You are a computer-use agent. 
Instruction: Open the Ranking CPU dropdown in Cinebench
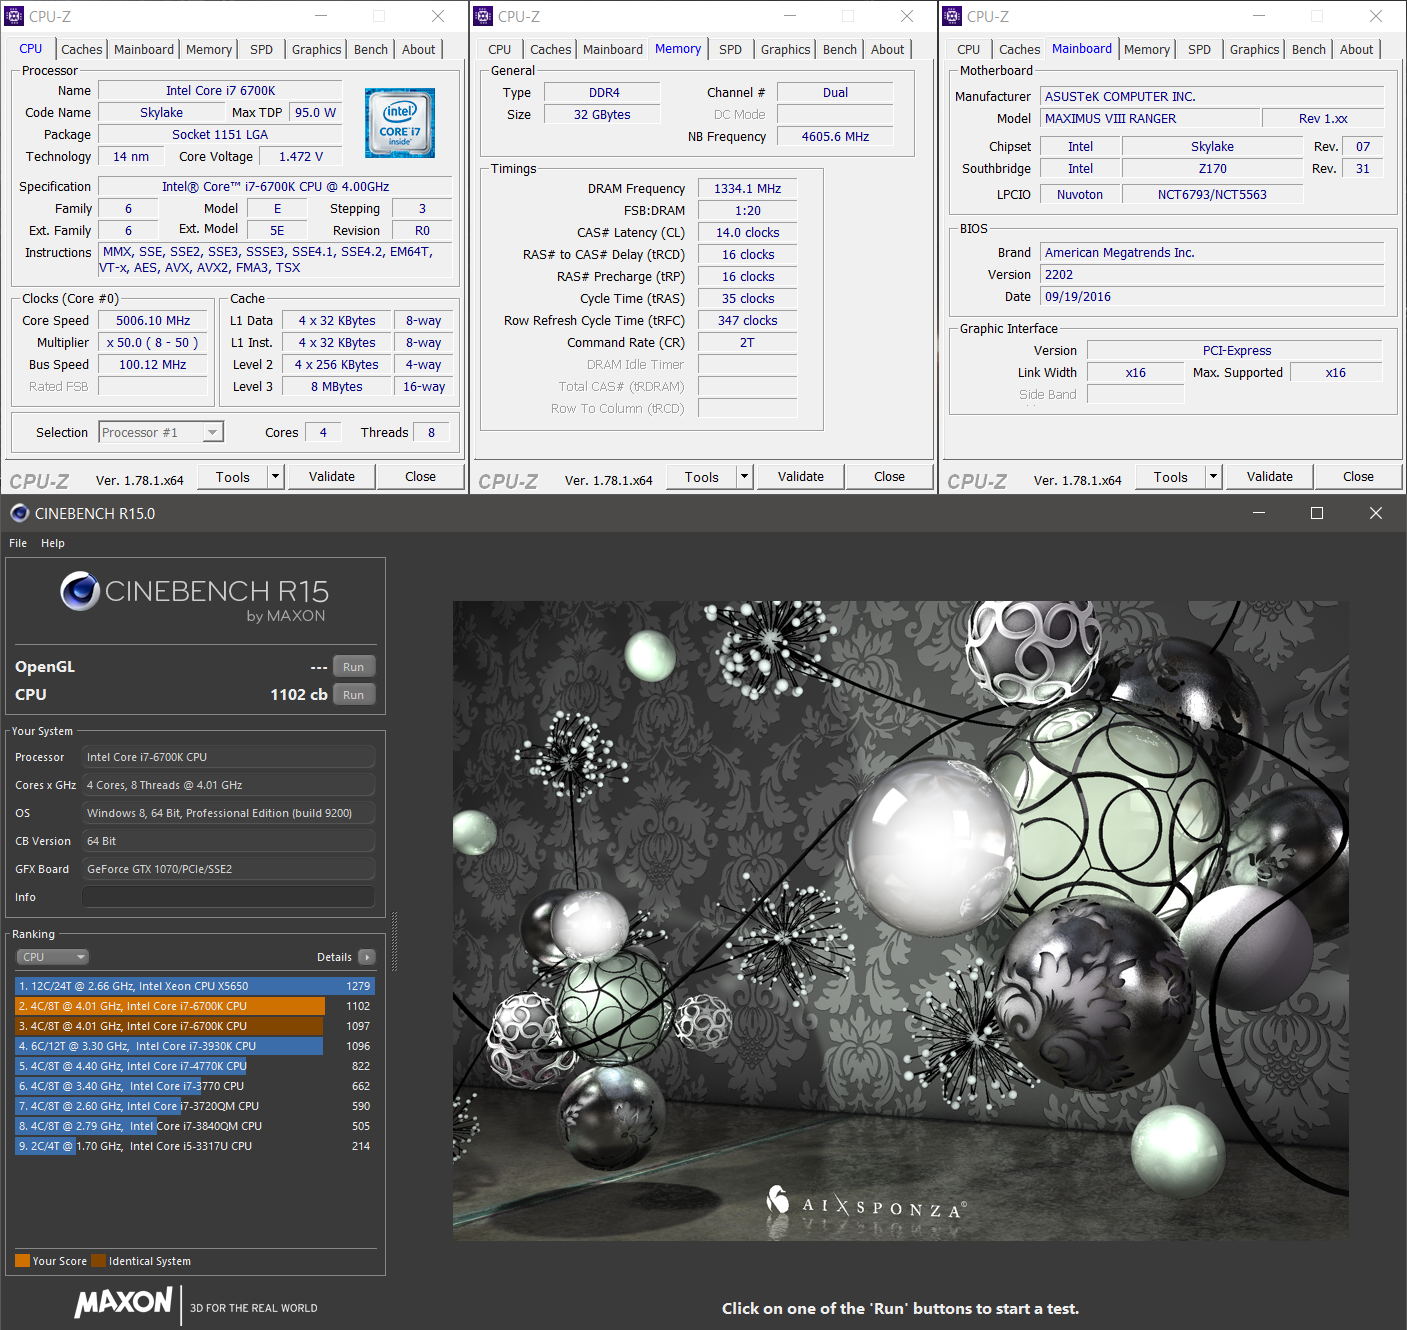pyautogui.click(x=53, y=957)
